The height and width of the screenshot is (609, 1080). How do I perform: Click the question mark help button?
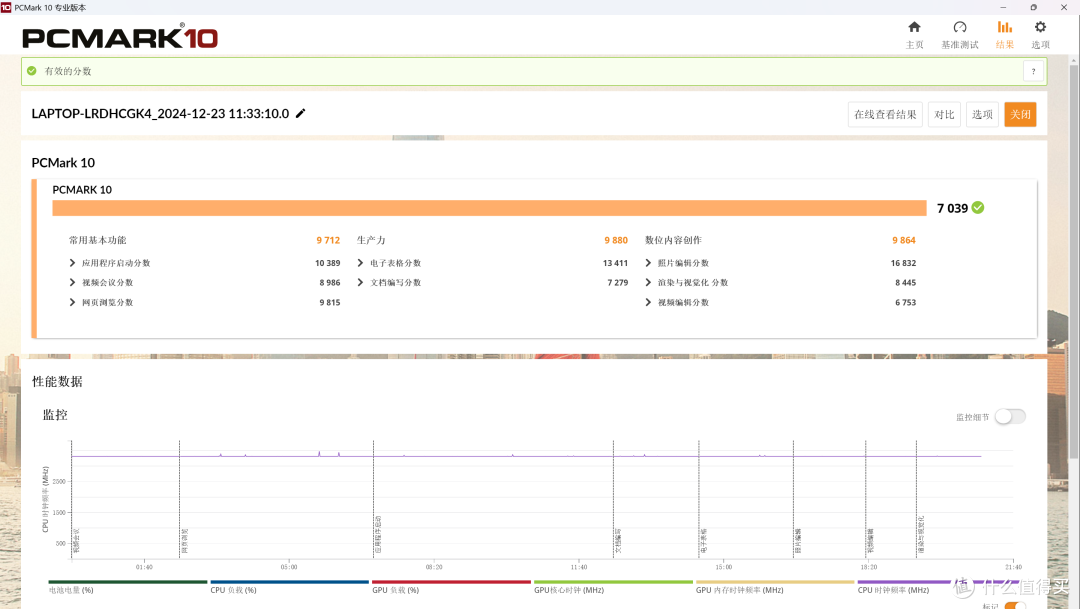1033,71
